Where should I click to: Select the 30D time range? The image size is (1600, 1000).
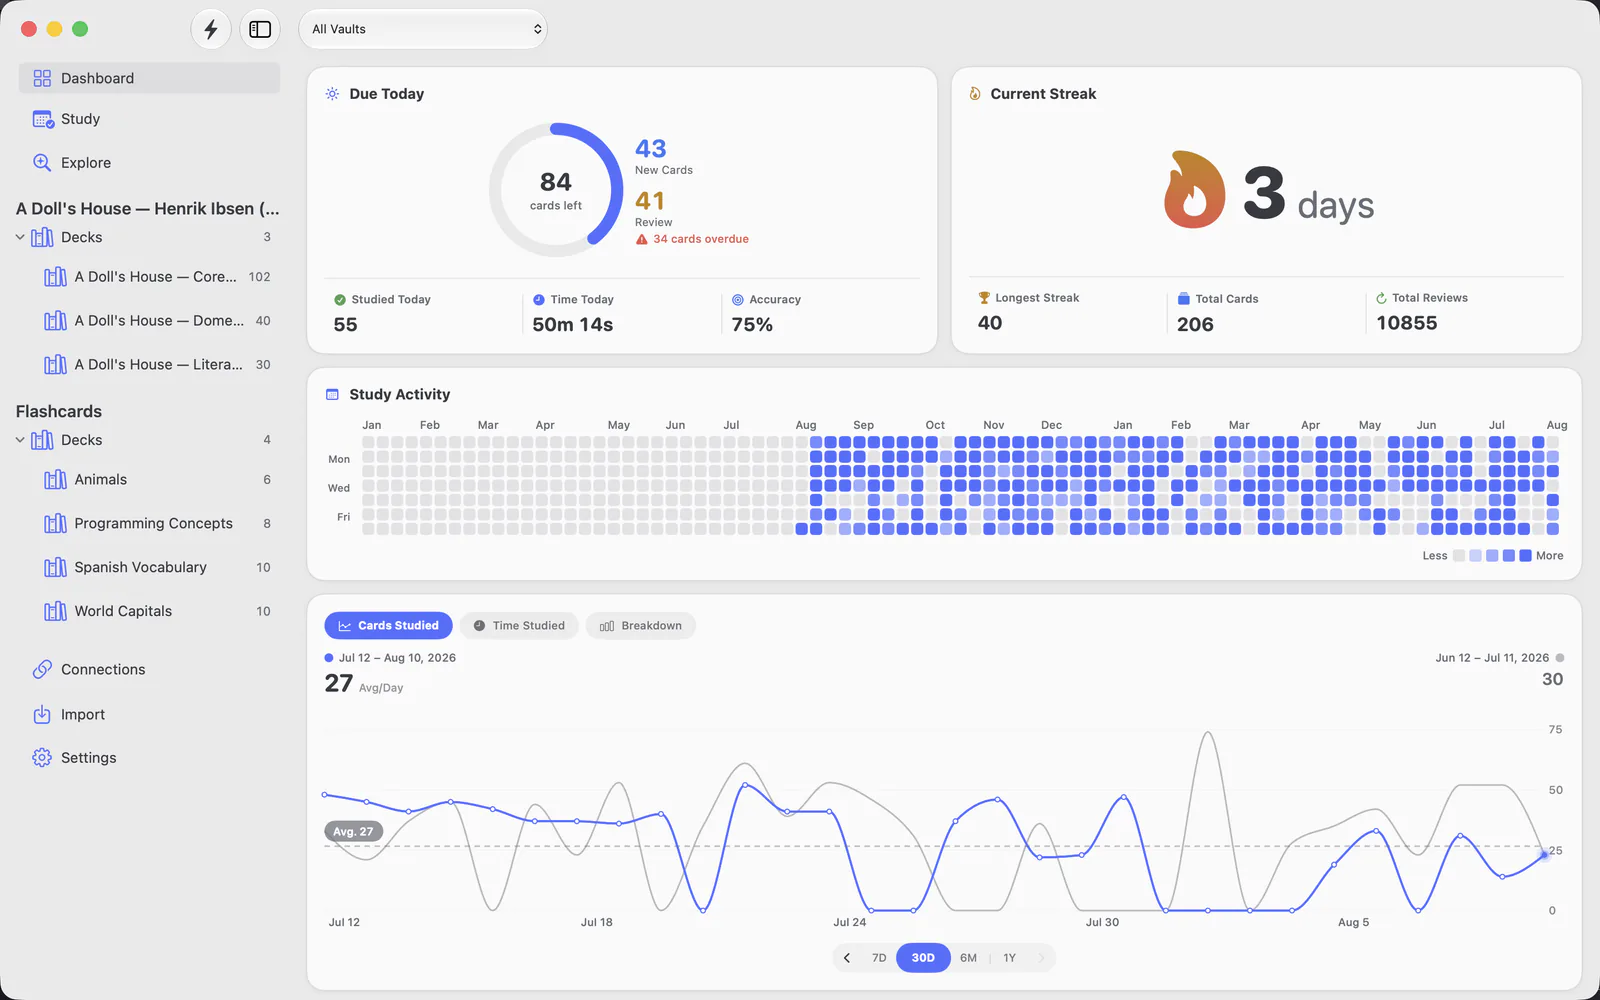point(923,958)
